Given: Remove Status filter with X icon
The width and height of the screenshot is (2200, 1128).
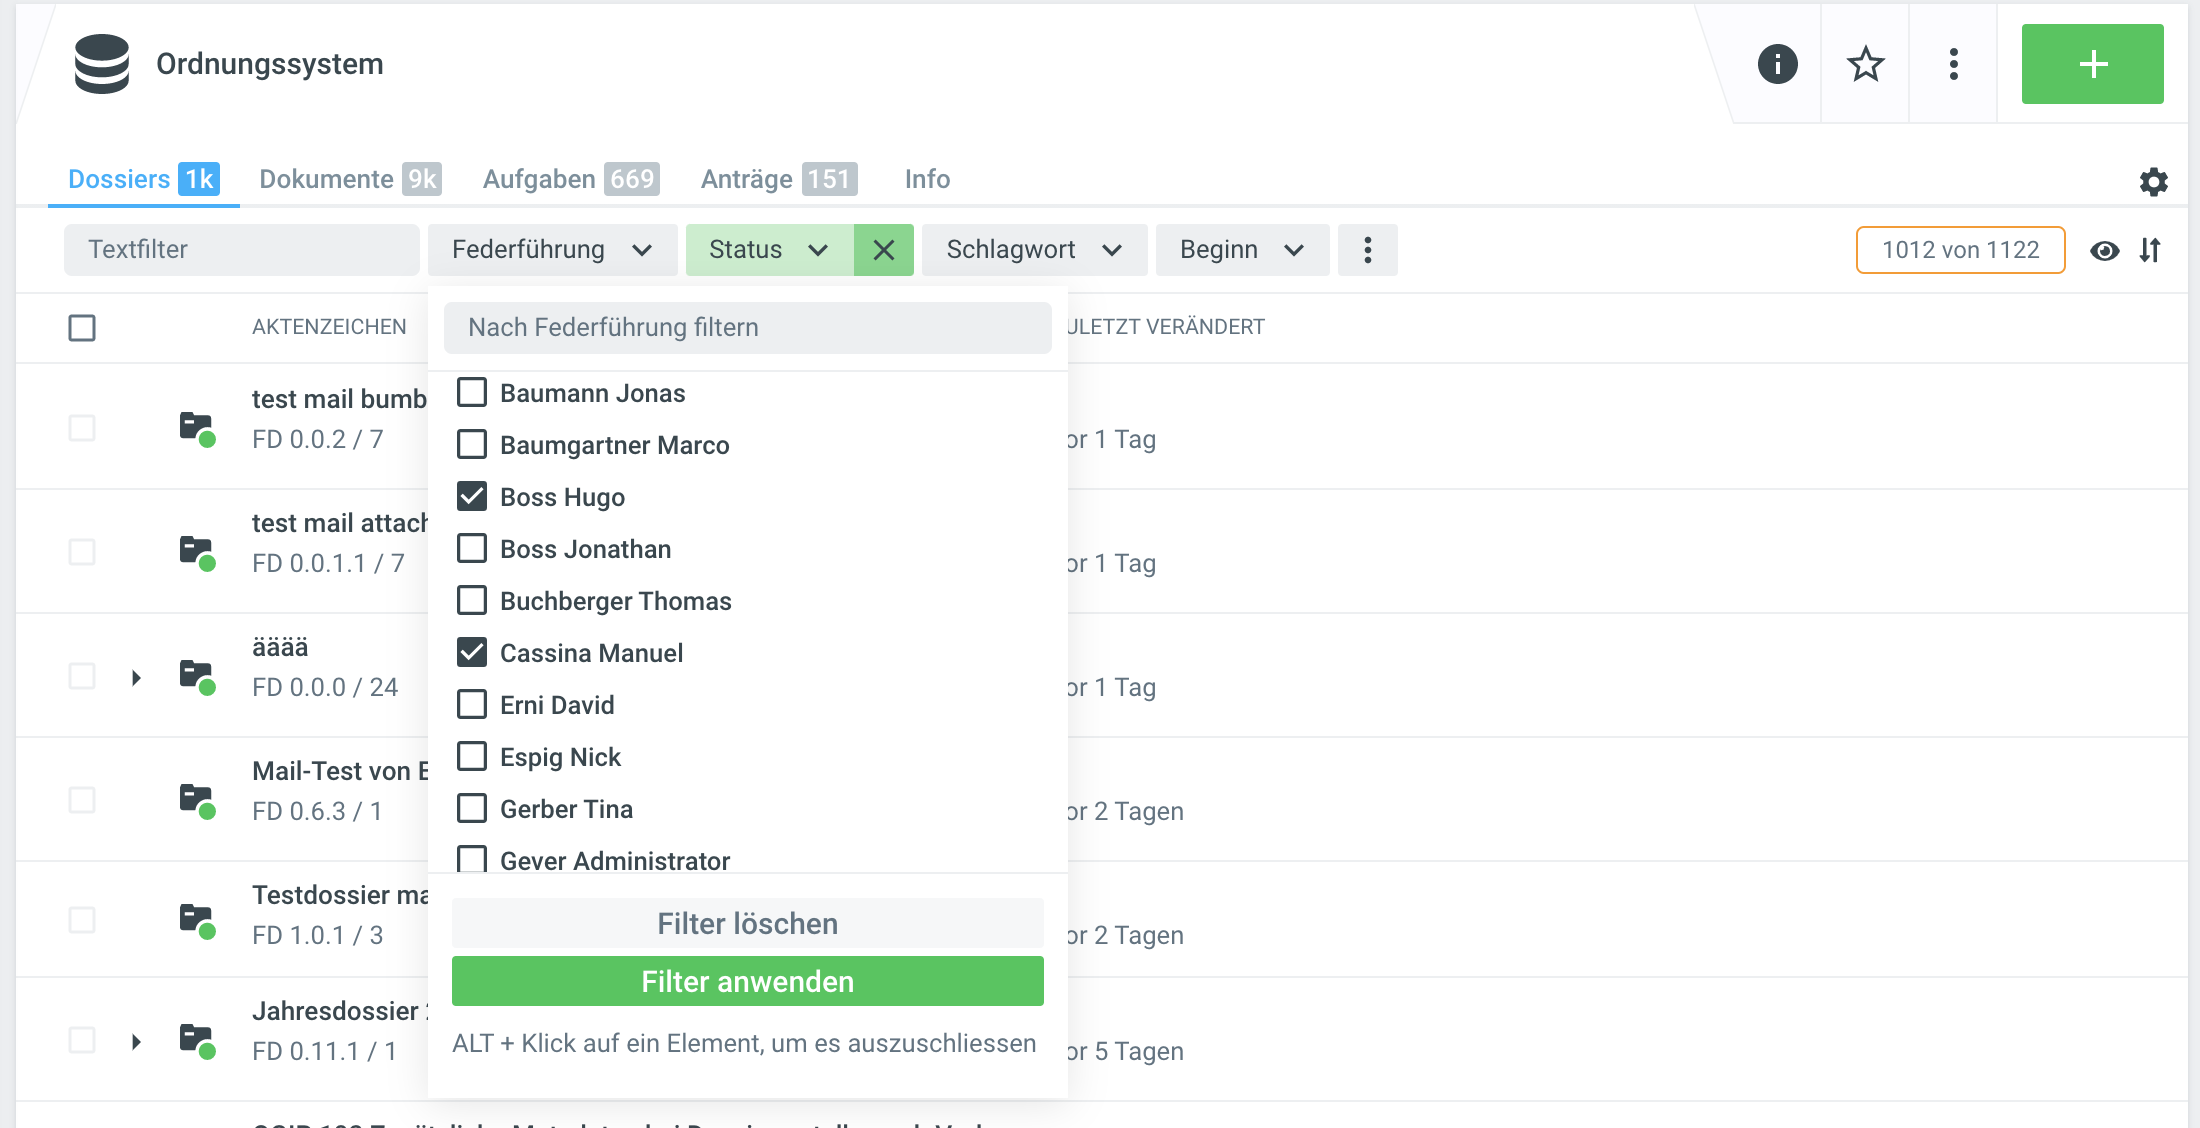Looking at the screenshot, I should tap(884, 250).
